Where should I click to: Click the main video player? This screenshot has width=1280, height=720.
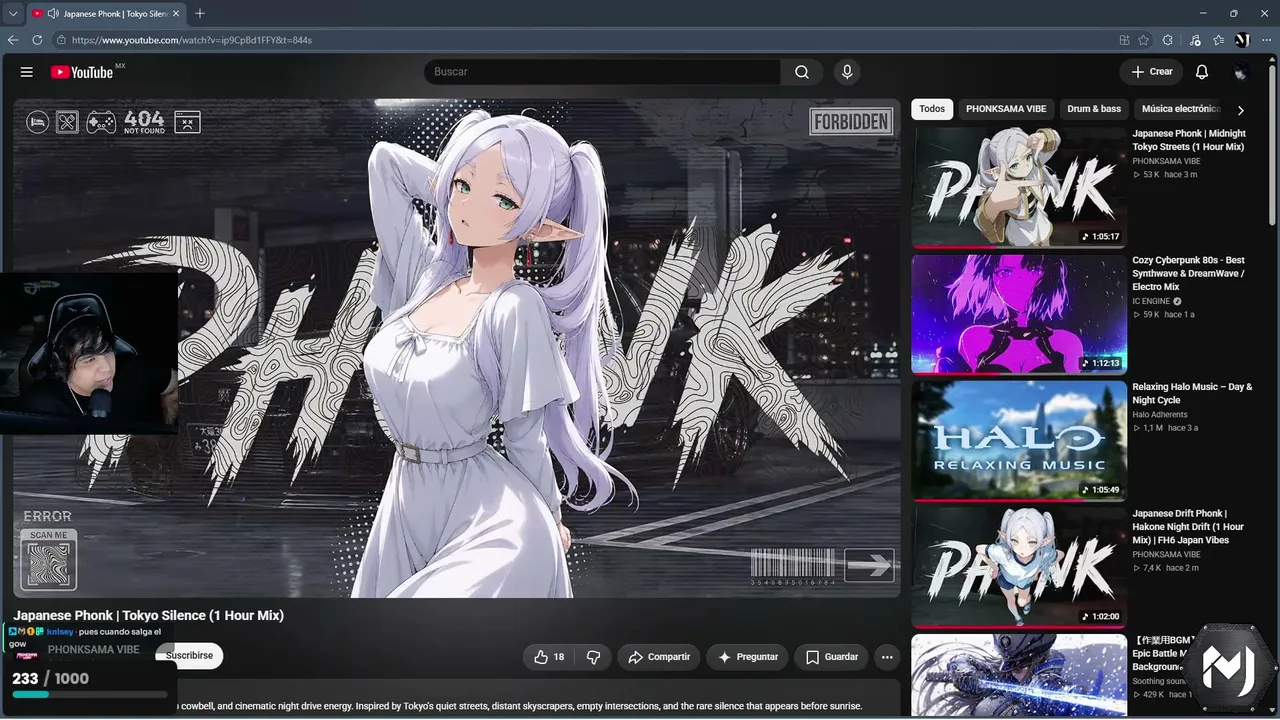click(x=457, y=348)
